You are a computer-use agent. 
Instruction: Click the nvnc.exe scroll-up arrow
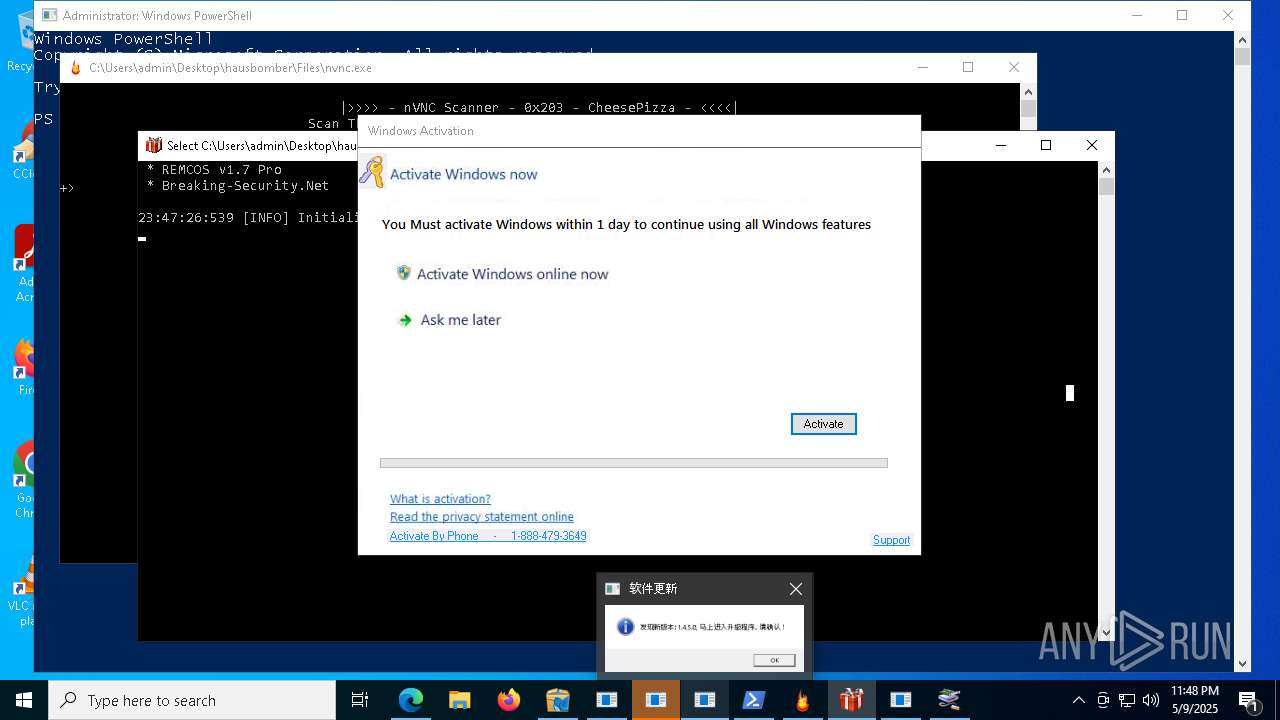(x=1028, y=91)
